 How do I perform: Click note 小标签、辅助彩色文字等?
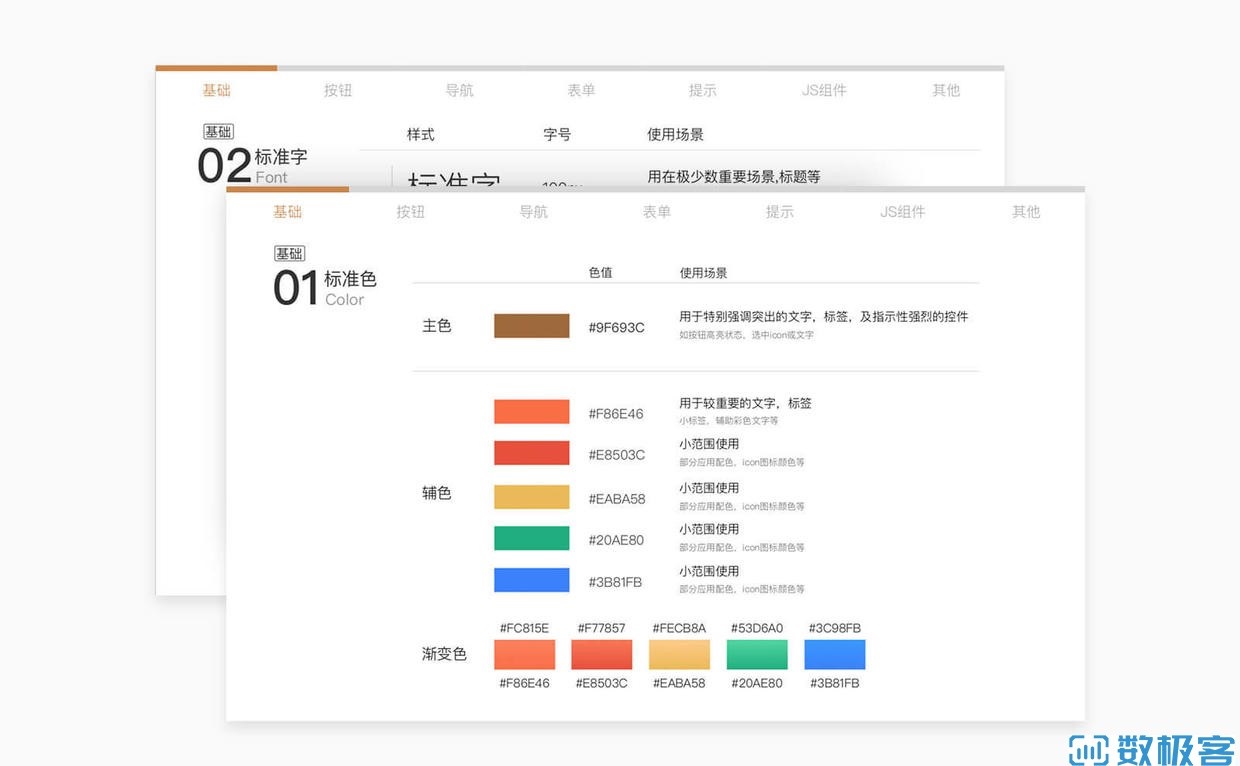(728, 421)
